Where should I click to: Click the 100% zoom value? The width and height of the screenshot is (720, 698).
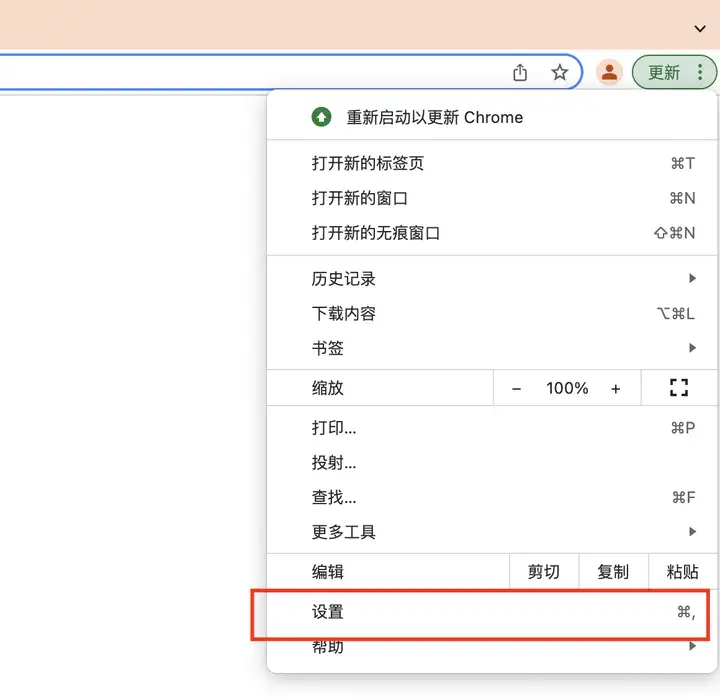tap(567, 388)
